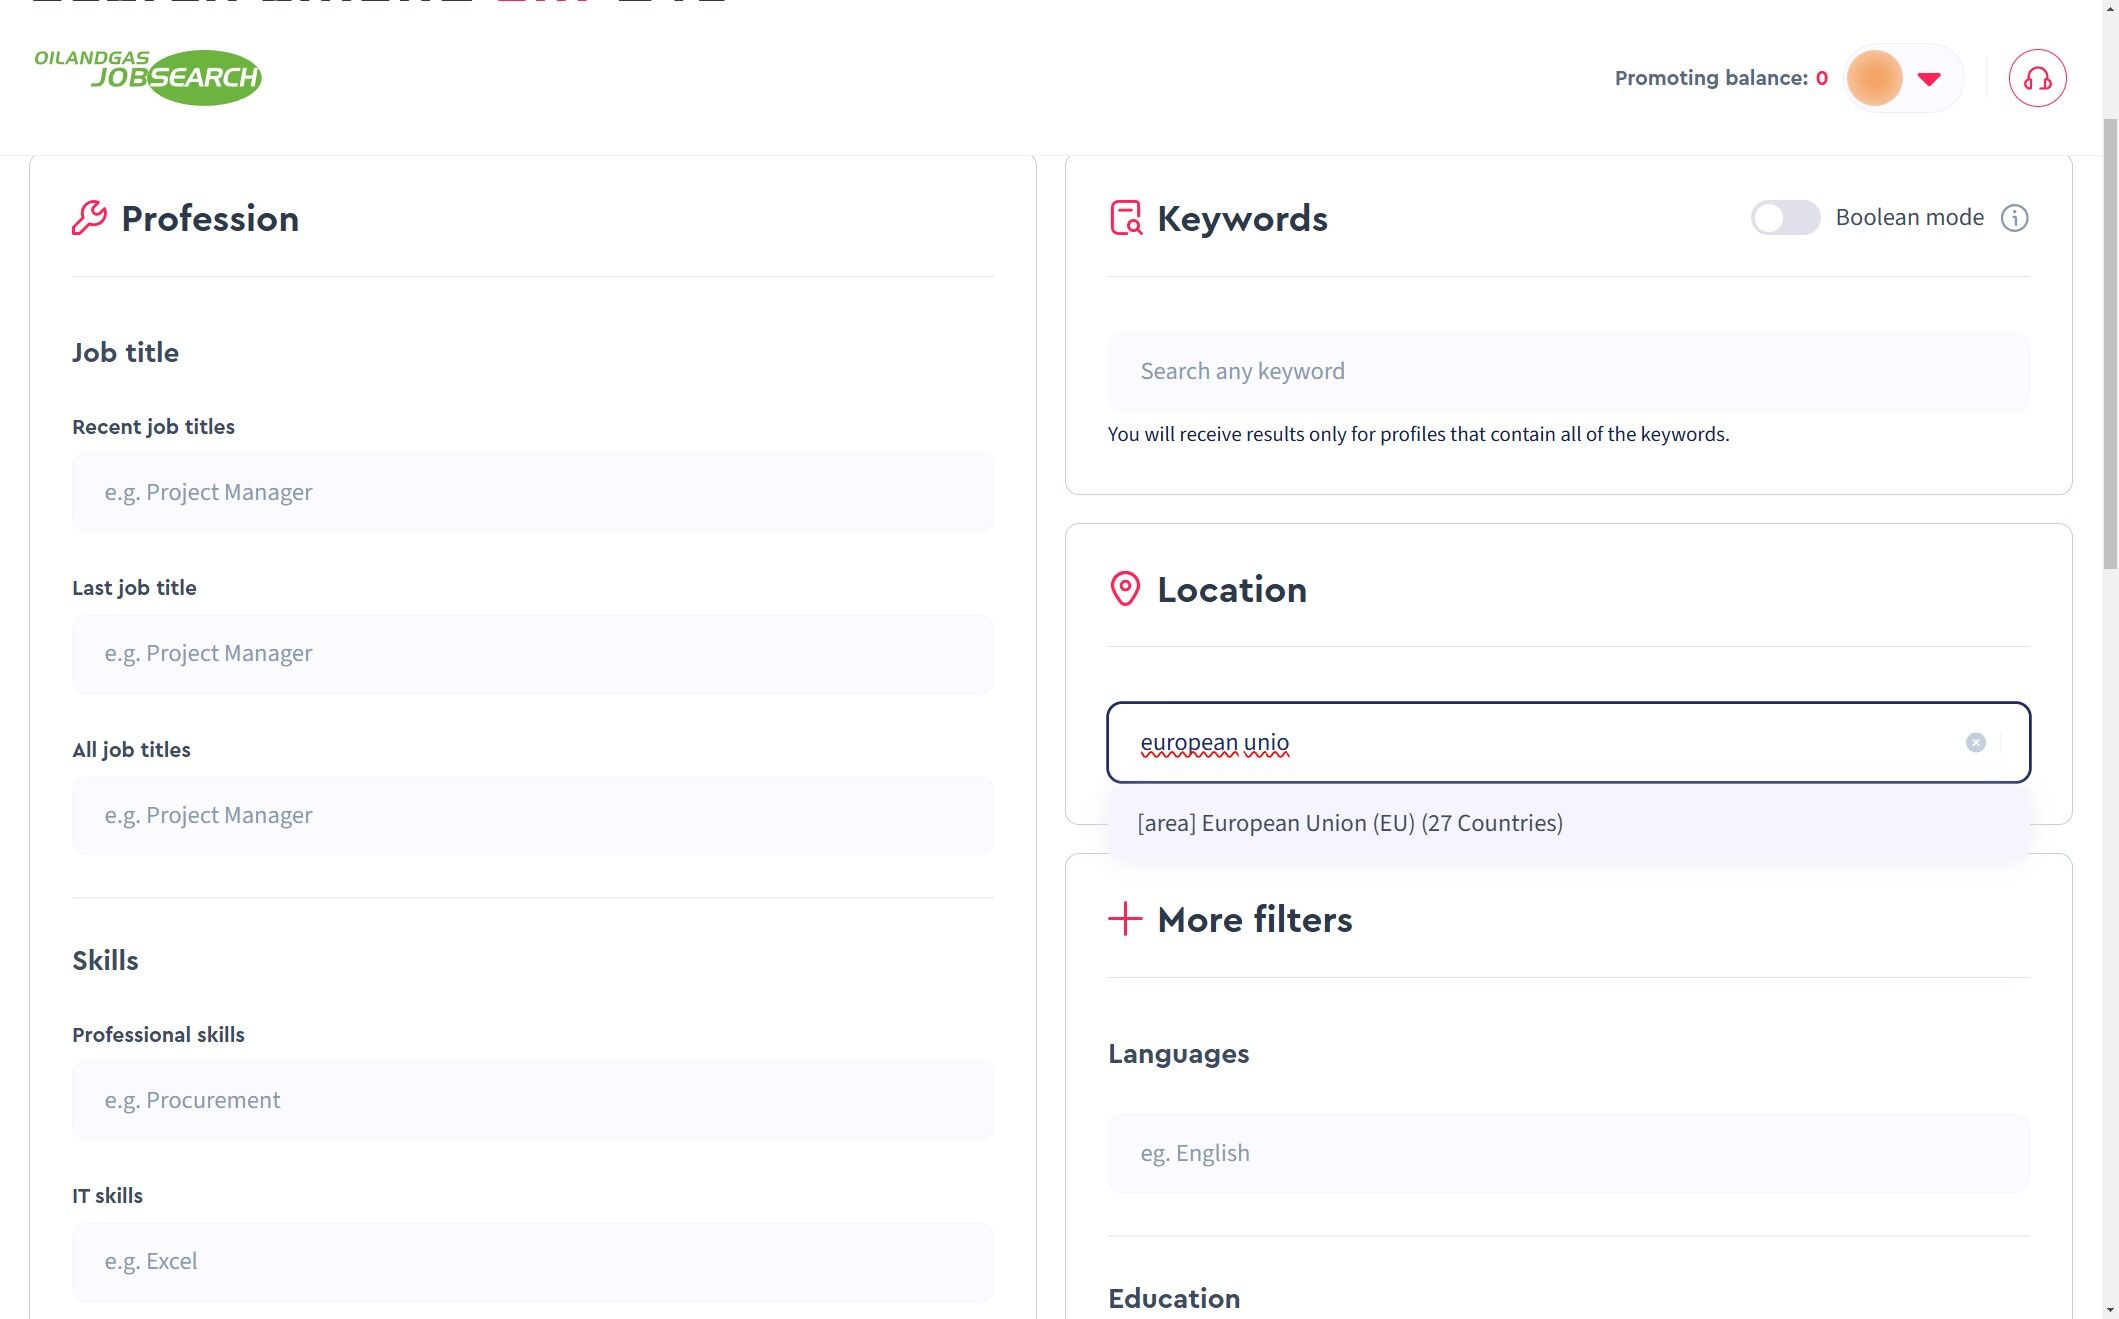Click the Location pin icon
This screenshot has width=2119, height=1319.
point(1125,589)
